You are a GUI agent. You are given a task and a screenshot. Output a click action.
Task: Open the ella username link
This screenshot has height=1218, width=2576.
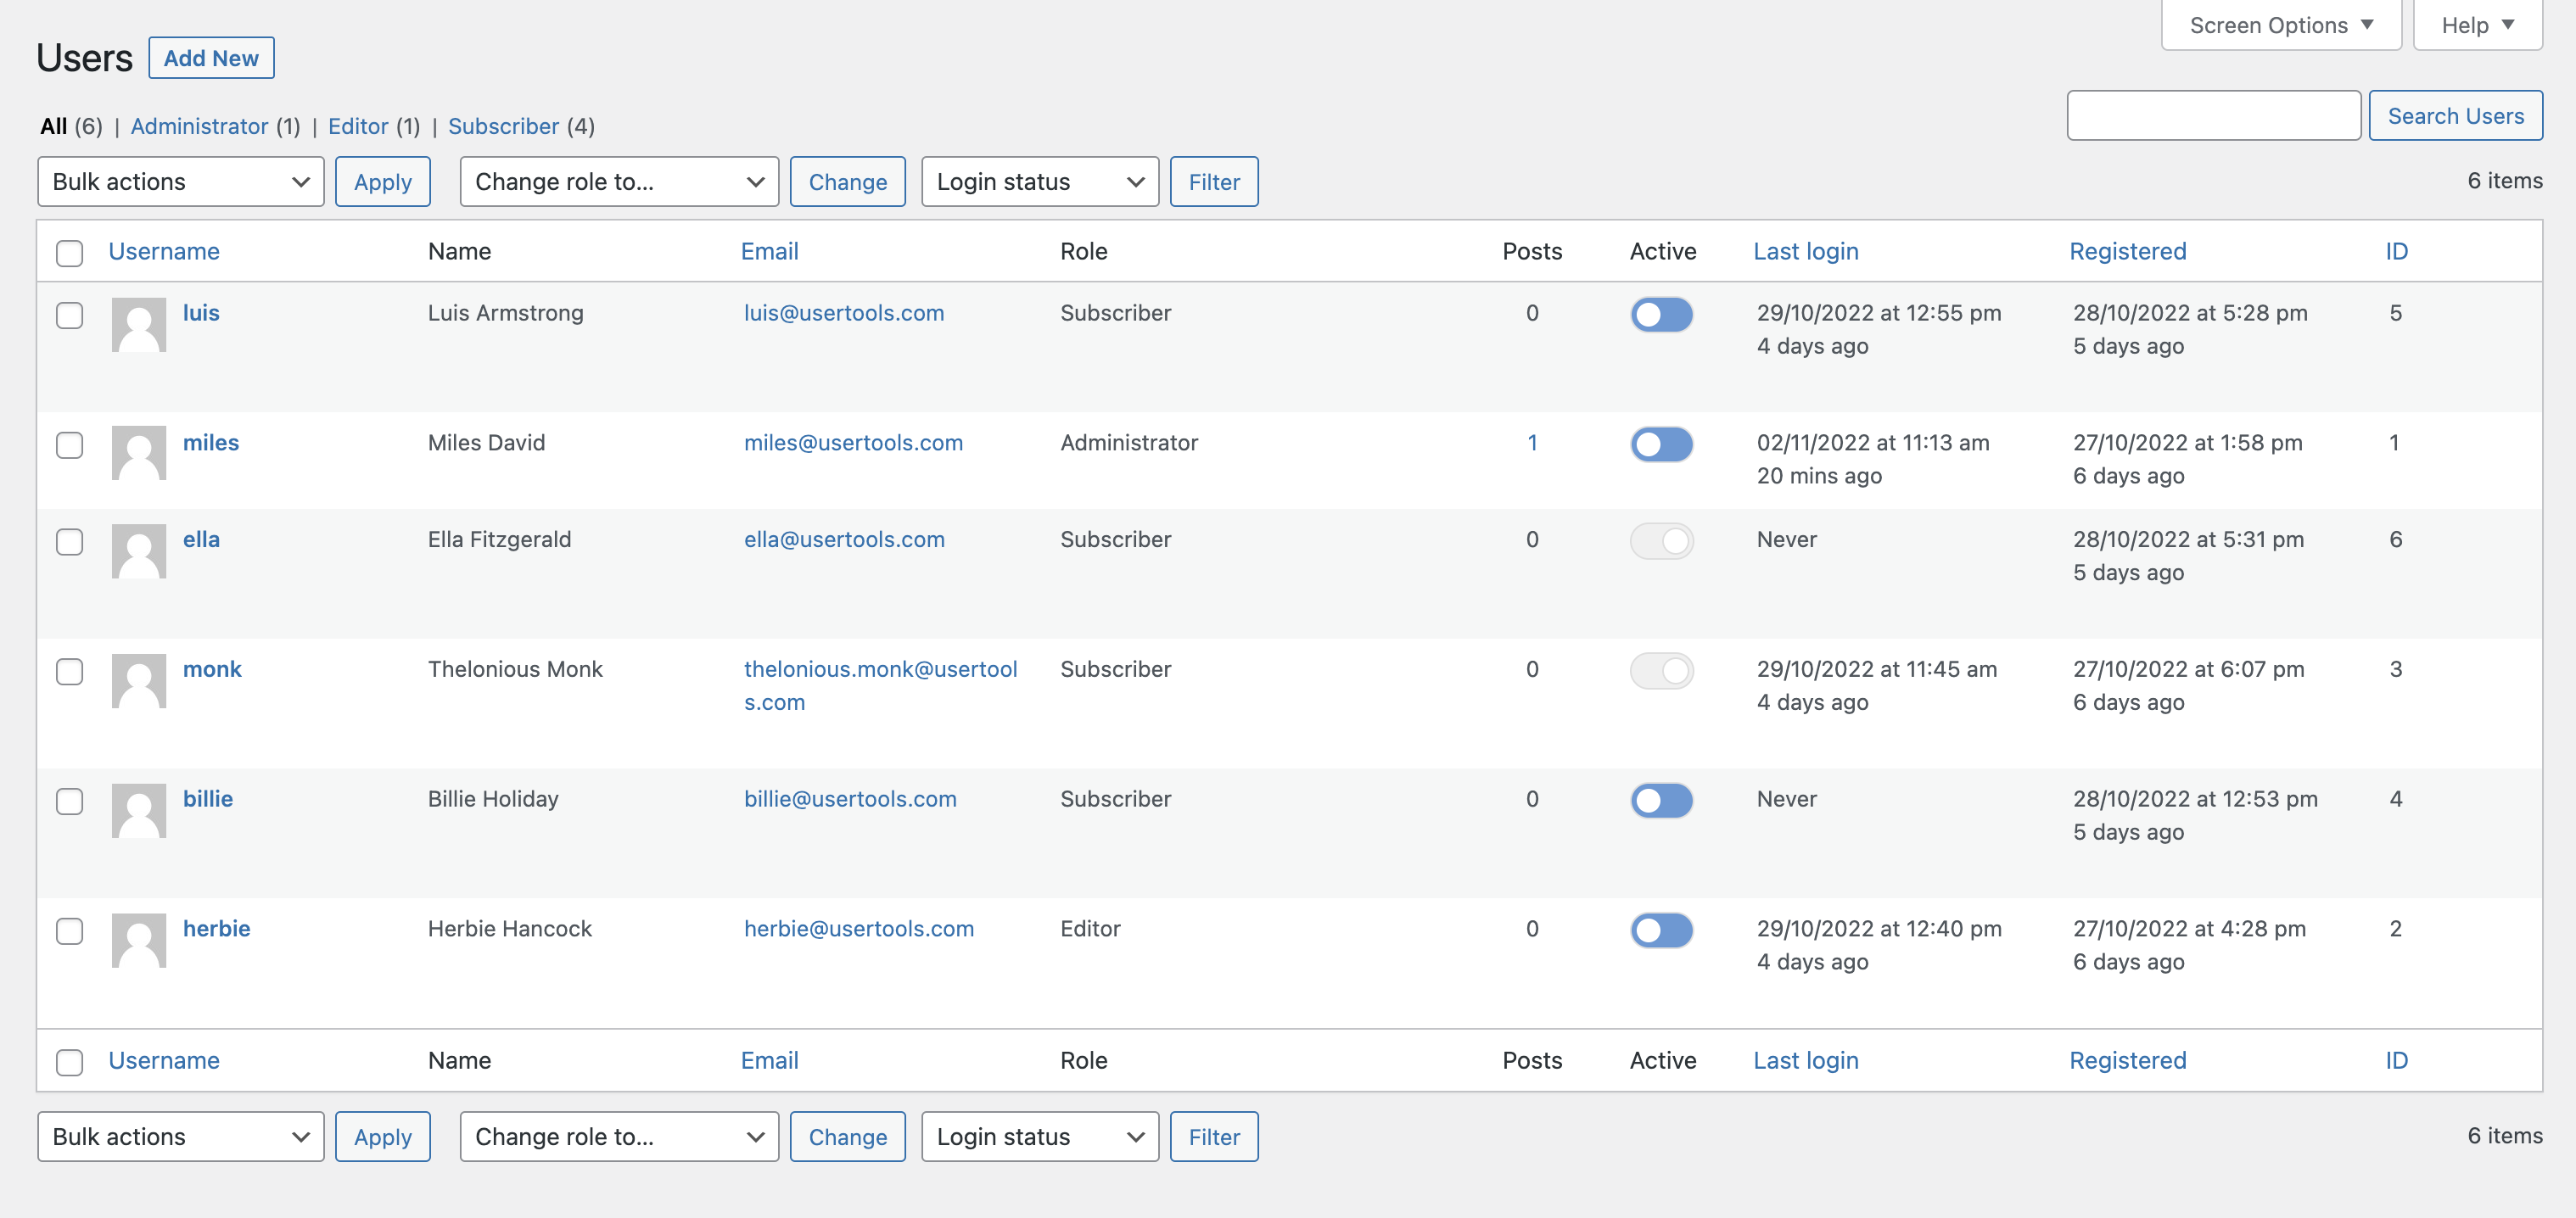(201, 540)
